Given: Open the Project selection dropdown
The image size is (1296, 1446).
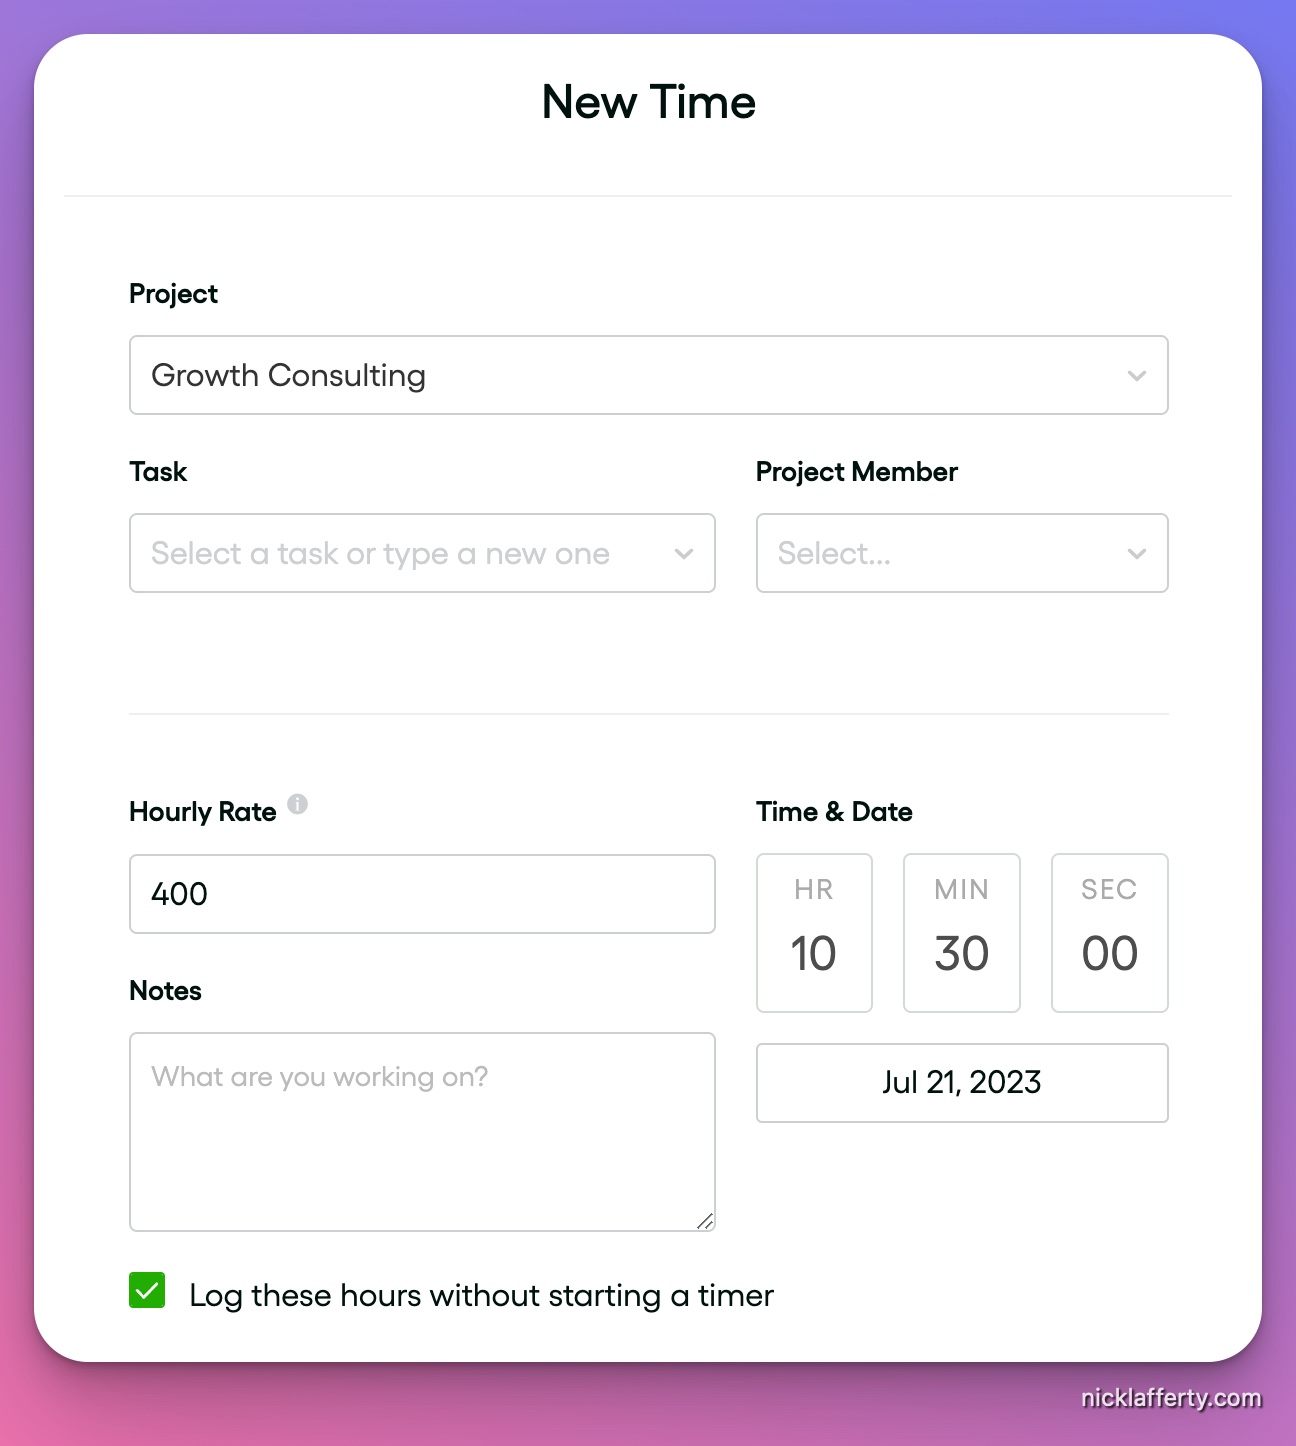Looking at the screenshot, I should (x=648, y=375).
